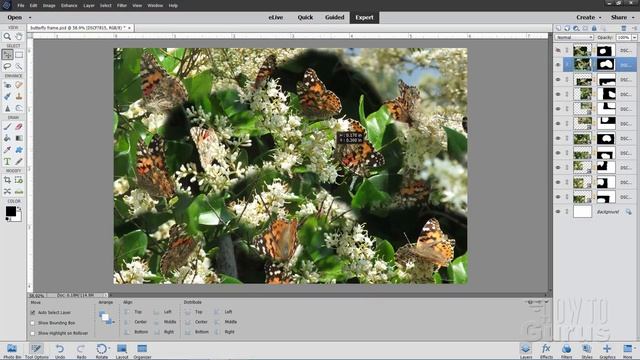Click the foreground color swatch
Viewport: 640px width, 360px height.
click(11, 211)
